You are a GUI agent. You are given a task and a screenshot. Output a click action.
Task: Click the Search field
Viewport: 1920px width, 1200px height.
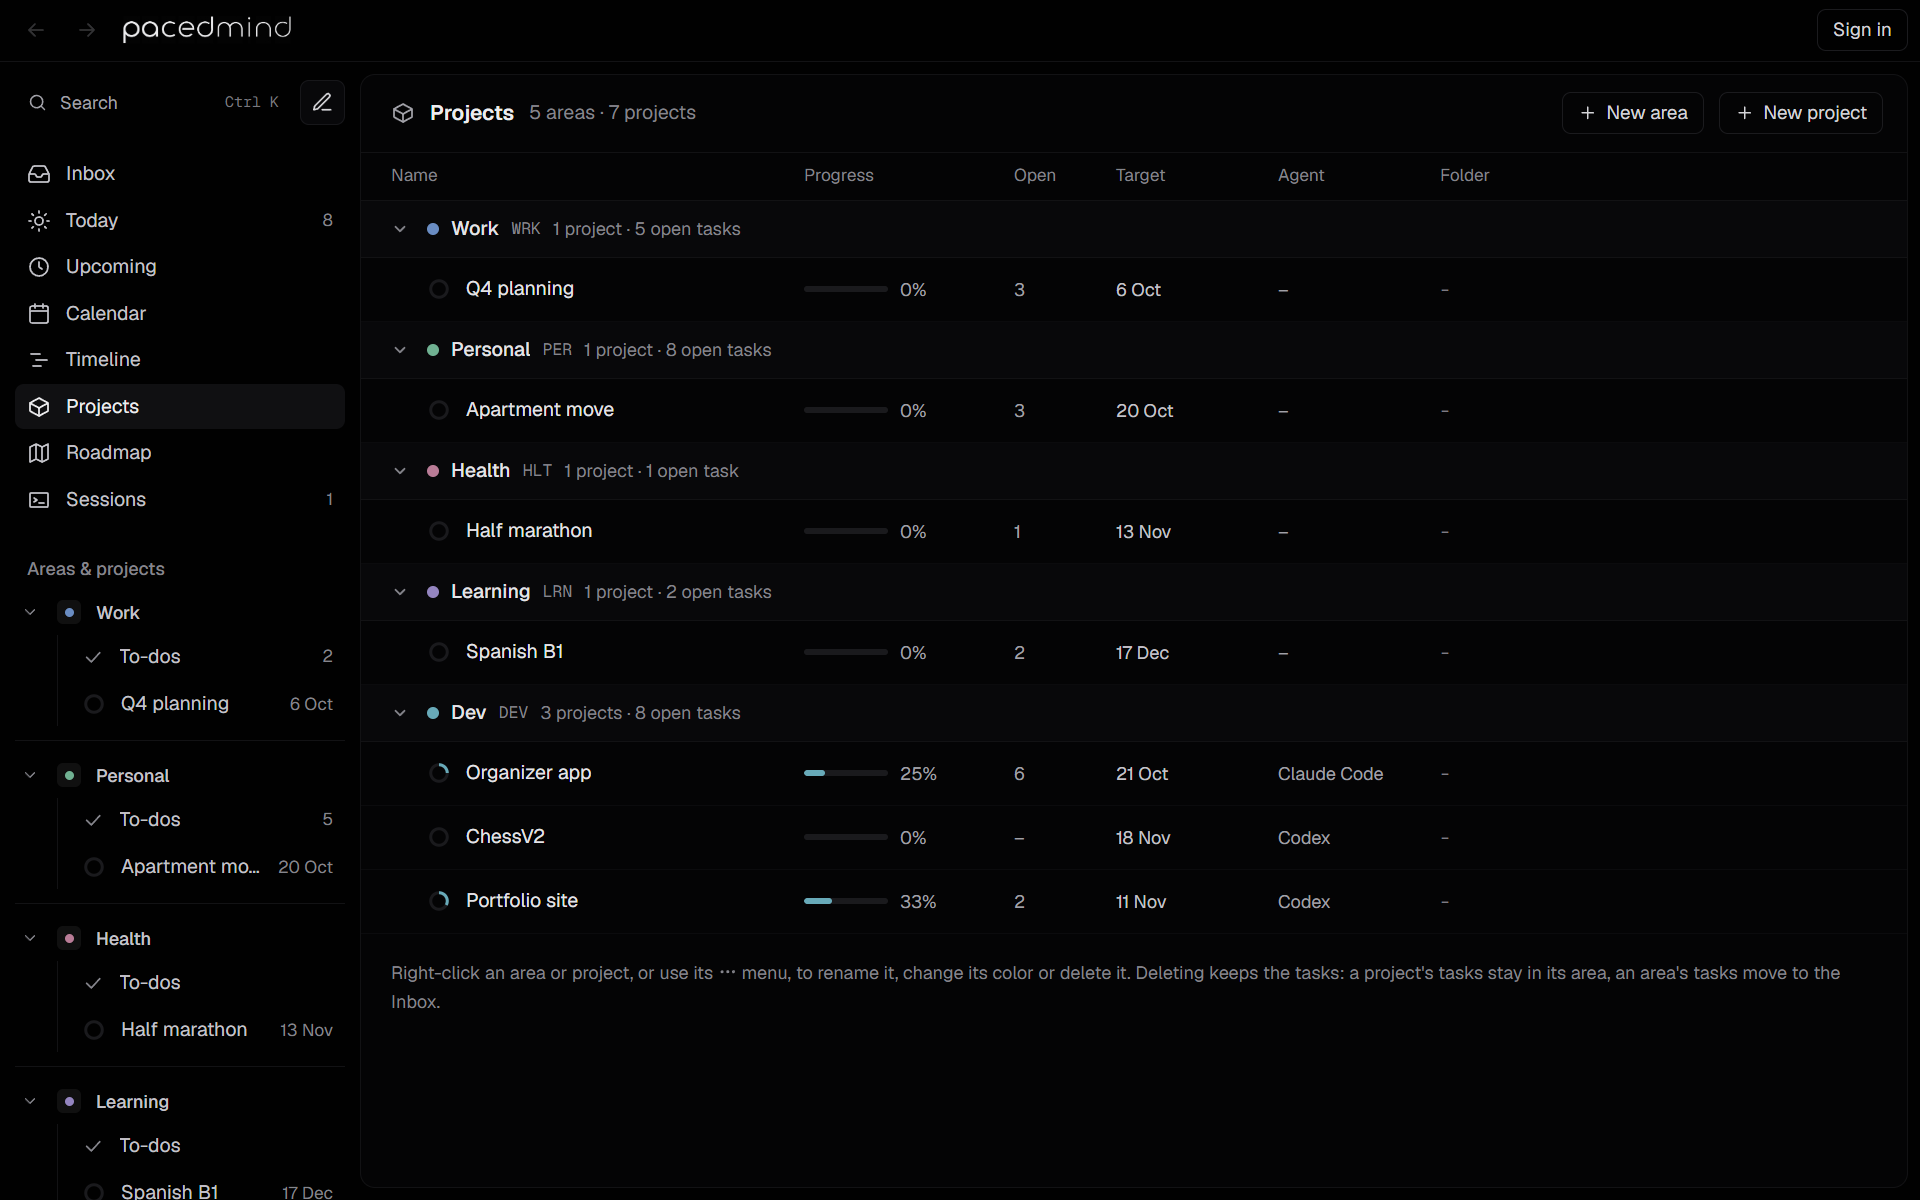pos(155,103)
